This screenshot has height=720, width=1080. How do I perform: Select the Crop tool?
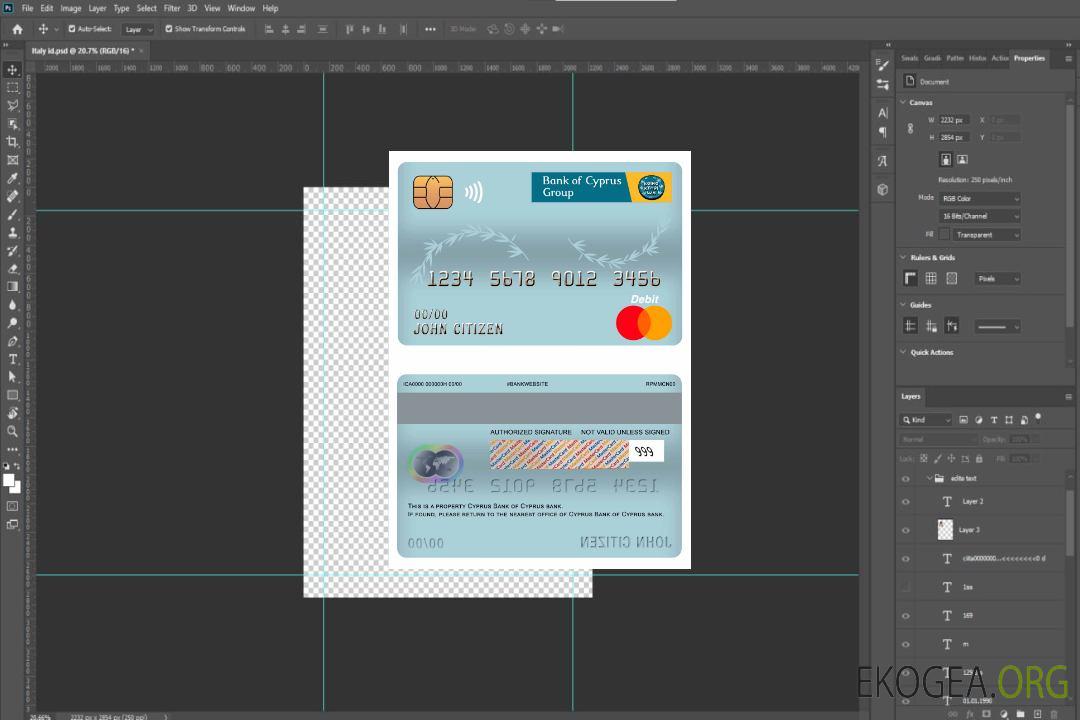[13, 142]
